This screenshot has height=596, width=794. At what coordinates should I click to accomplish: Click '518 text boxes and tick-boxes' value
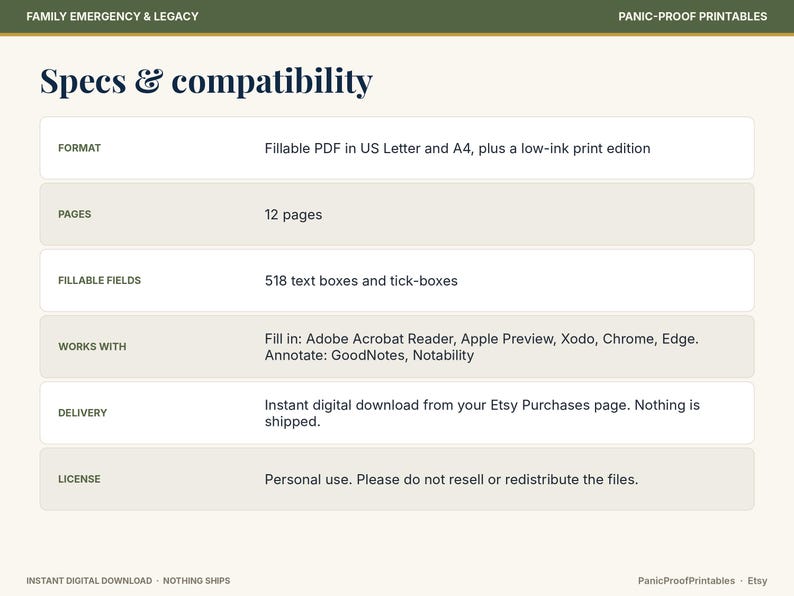click(361, 281)
